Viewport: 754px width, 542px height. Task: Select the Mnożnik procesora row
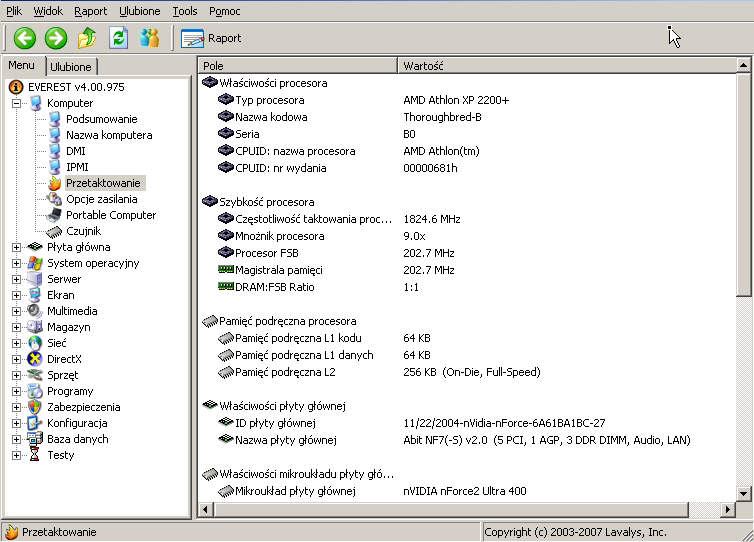tap(466, 236)
